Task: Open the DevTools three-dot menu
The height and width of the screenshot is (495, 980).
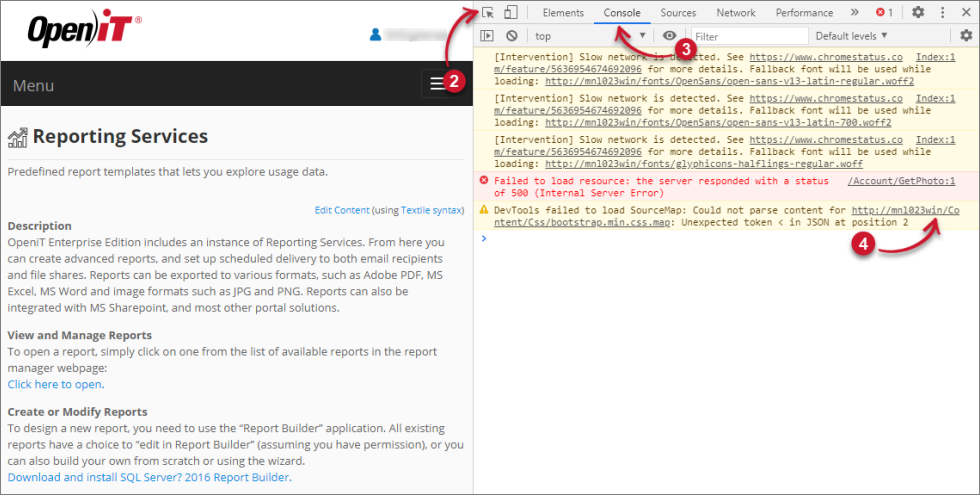Action: (x=942, y=12)
